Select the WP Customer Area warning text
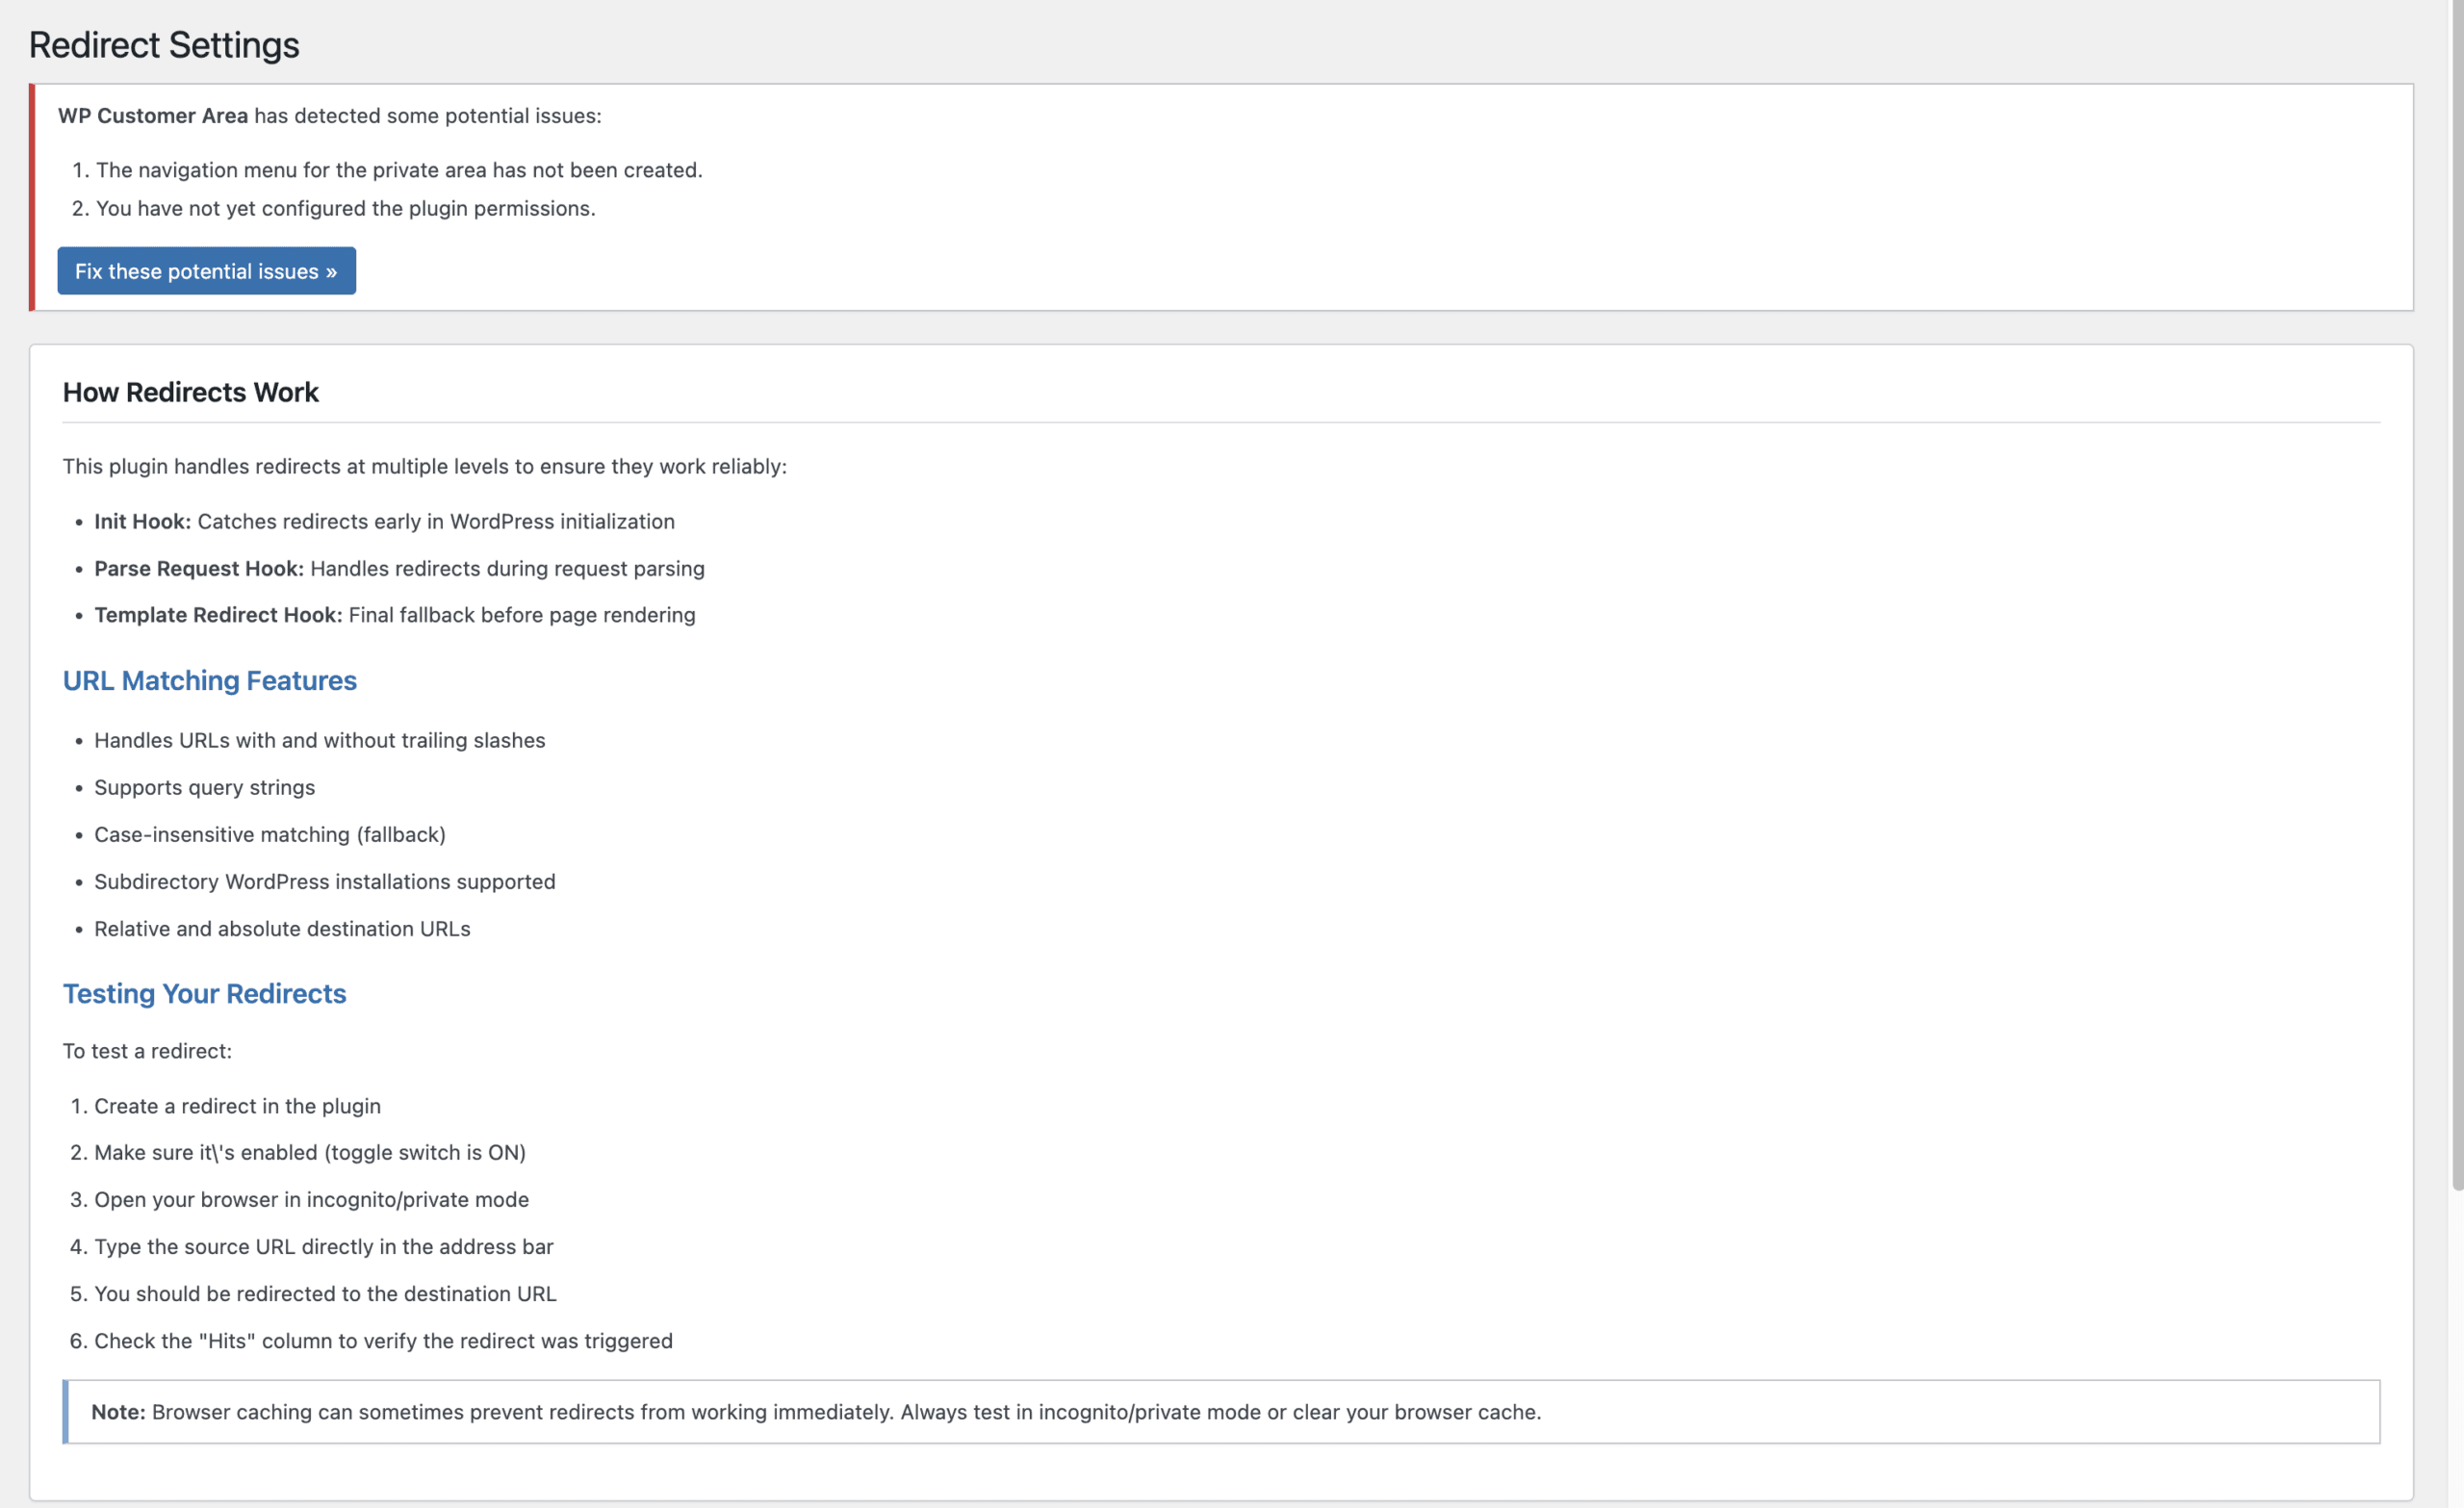Viewport: 2464px width, 1508px height. click(x=328, y=115)
